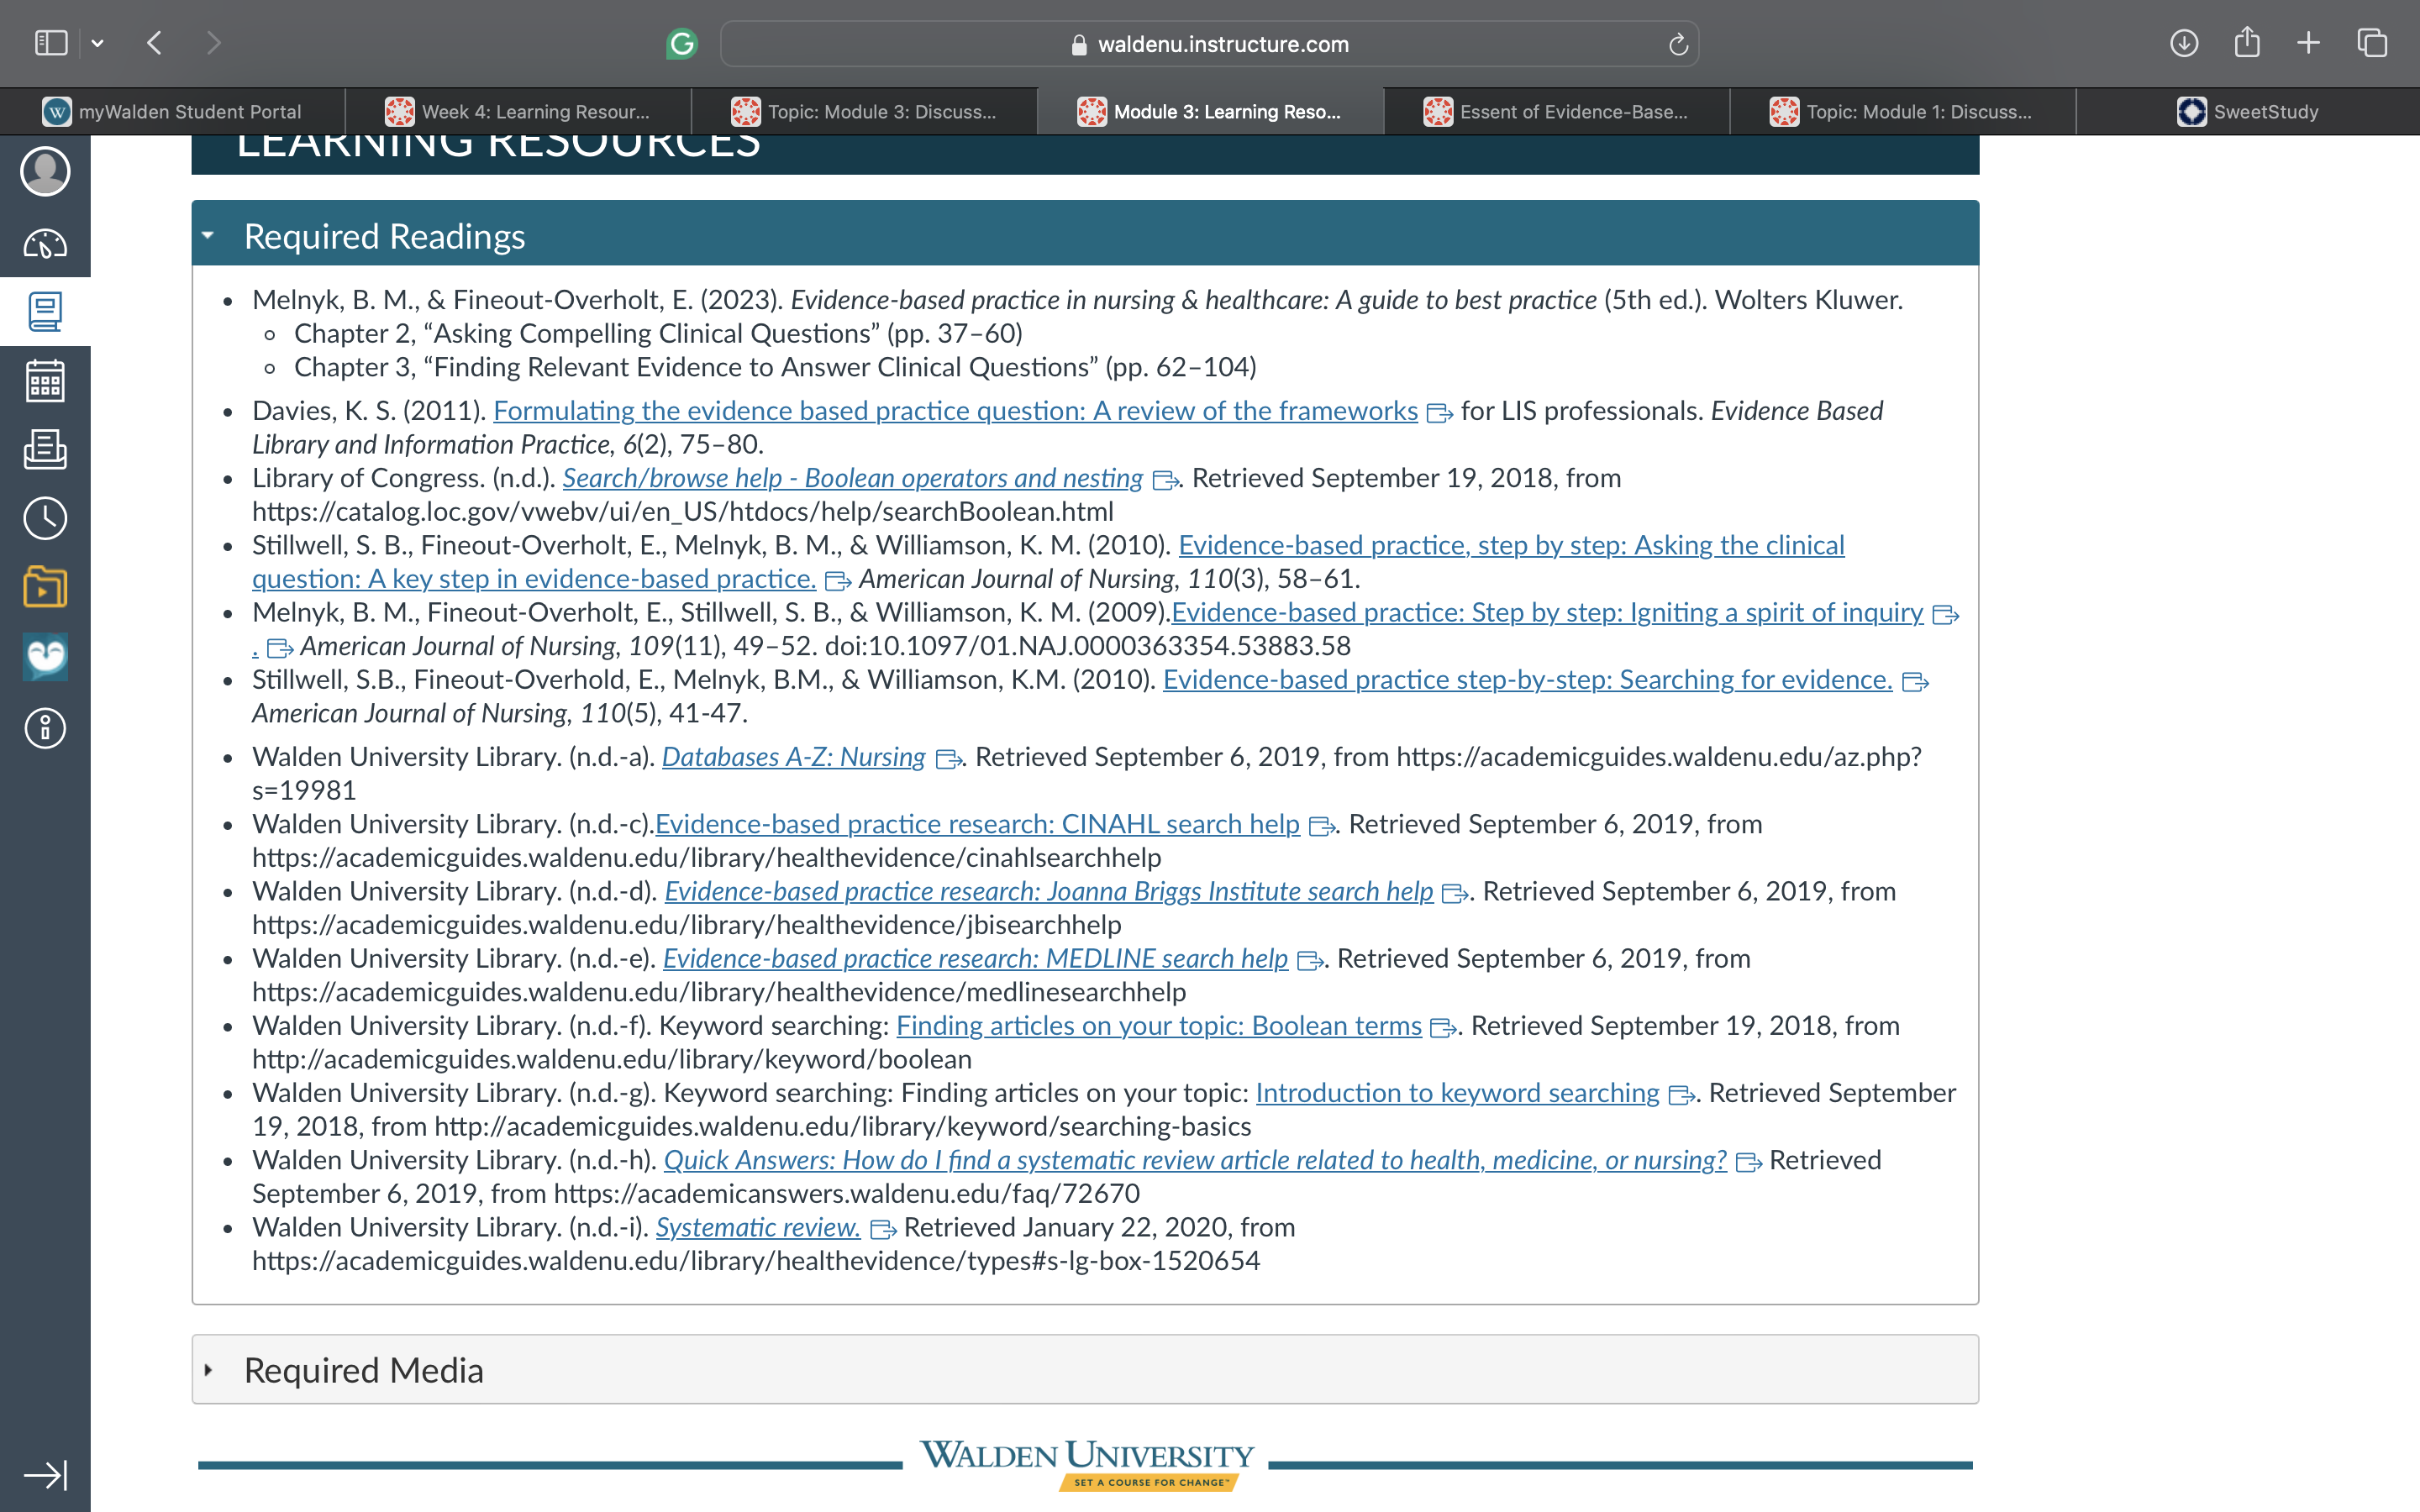The height and width of the screenshot is (1512, 2420).
Task: Open the Quick Answers systematic review link
Action: point(1195,1160)
